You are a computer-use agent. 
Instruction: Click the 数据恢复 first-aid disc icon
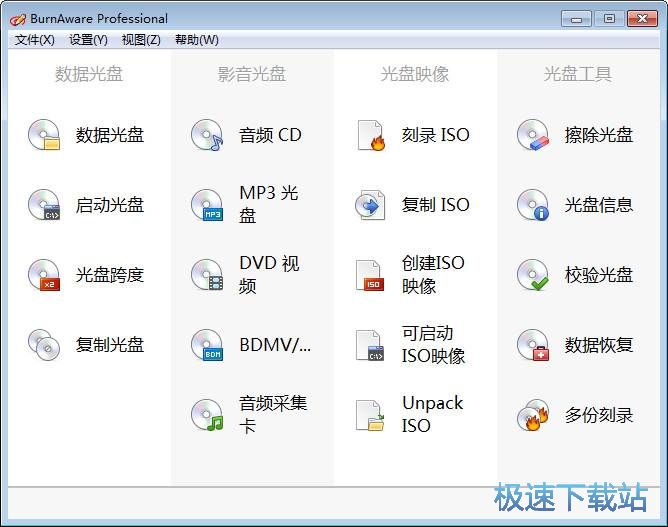[533, 345]
